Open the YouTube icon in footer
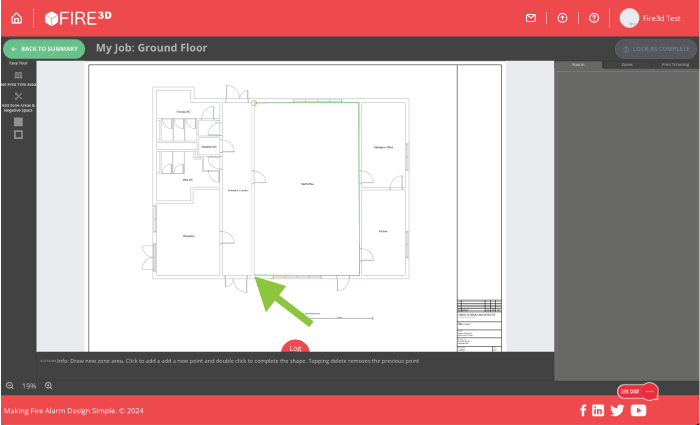Screen dimensions: 700x425 point(638,410)
